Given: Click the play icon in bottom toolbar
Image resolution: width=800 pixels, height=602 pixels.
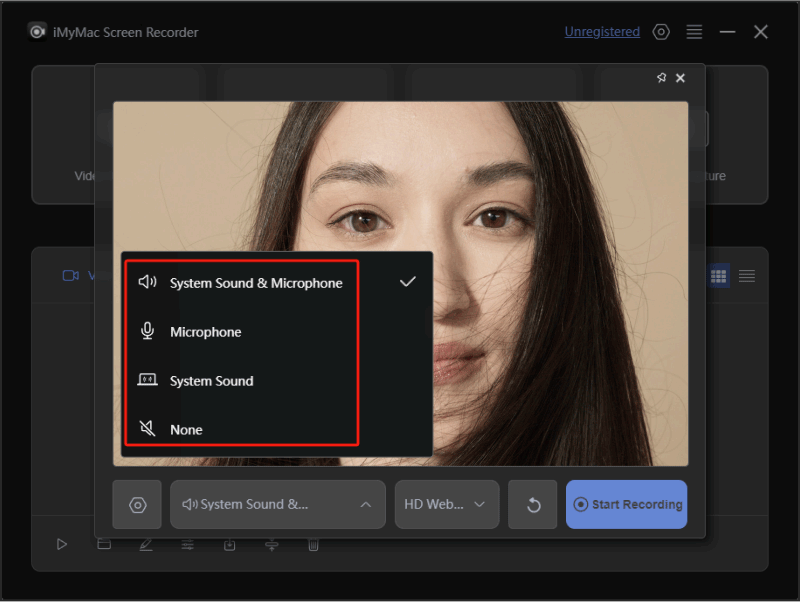Looking at the screenshot, I should pyautogui.click(x=62, y=544).
